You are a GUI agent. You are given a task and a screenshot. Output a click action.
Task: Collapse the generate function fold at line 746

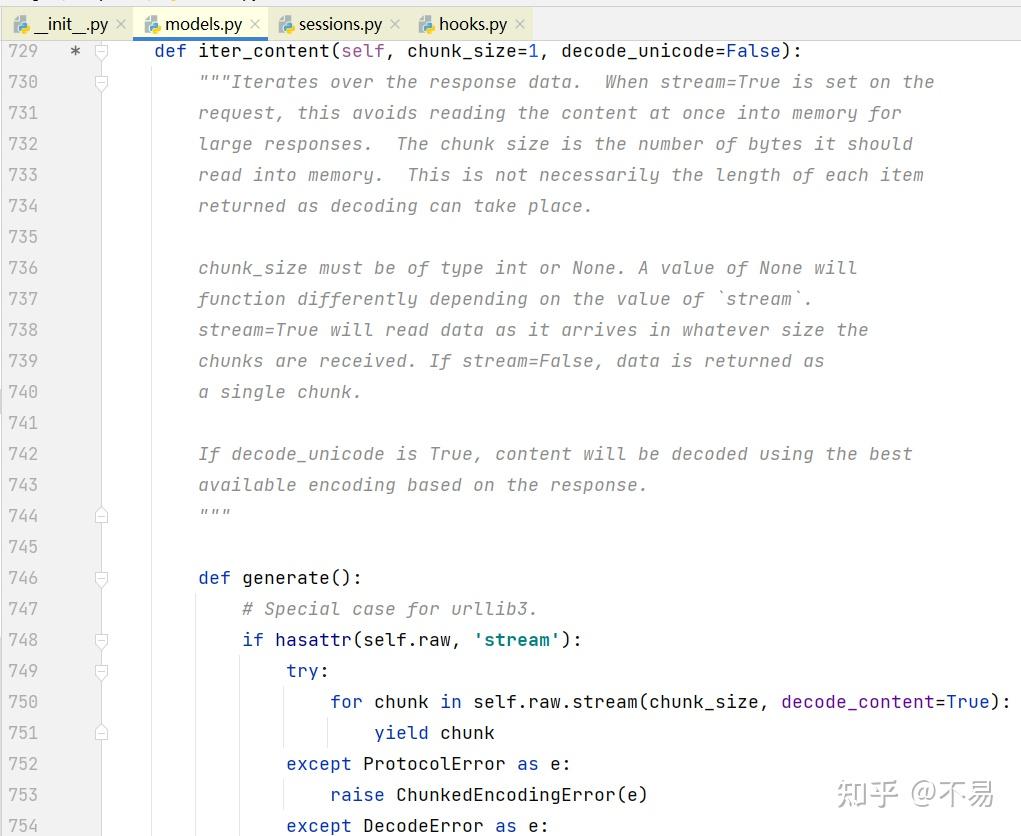(x=101, y=578)
